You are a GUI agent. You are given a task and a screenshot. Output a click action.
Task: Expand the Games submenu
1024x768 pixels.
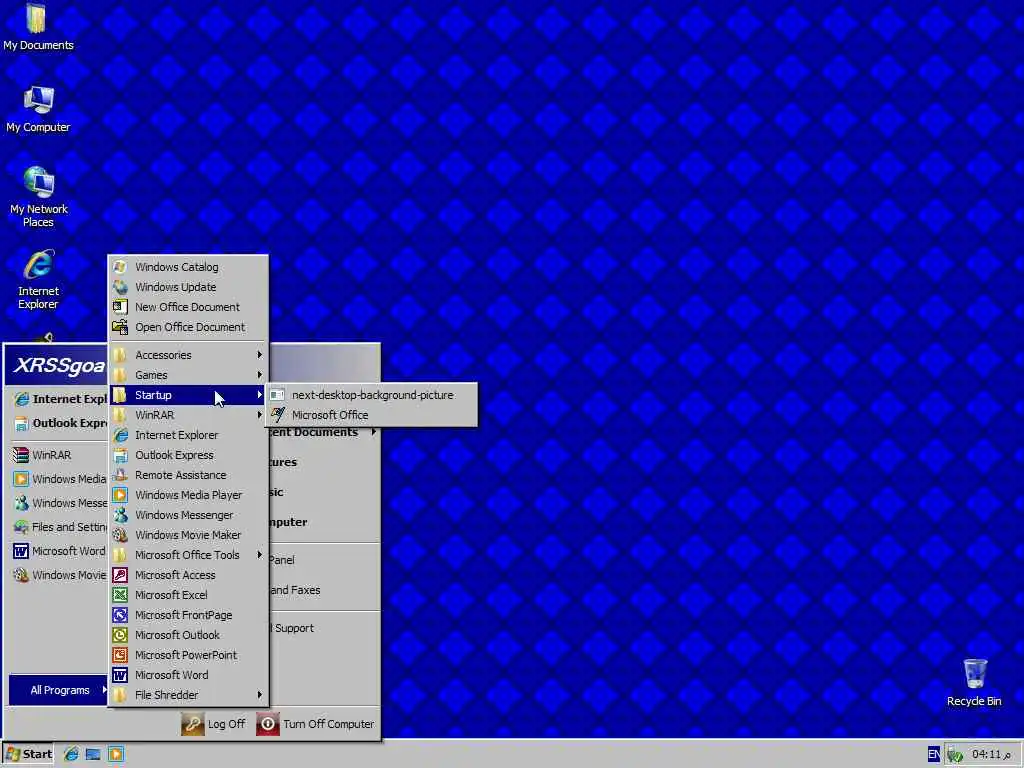click(189, 375)
